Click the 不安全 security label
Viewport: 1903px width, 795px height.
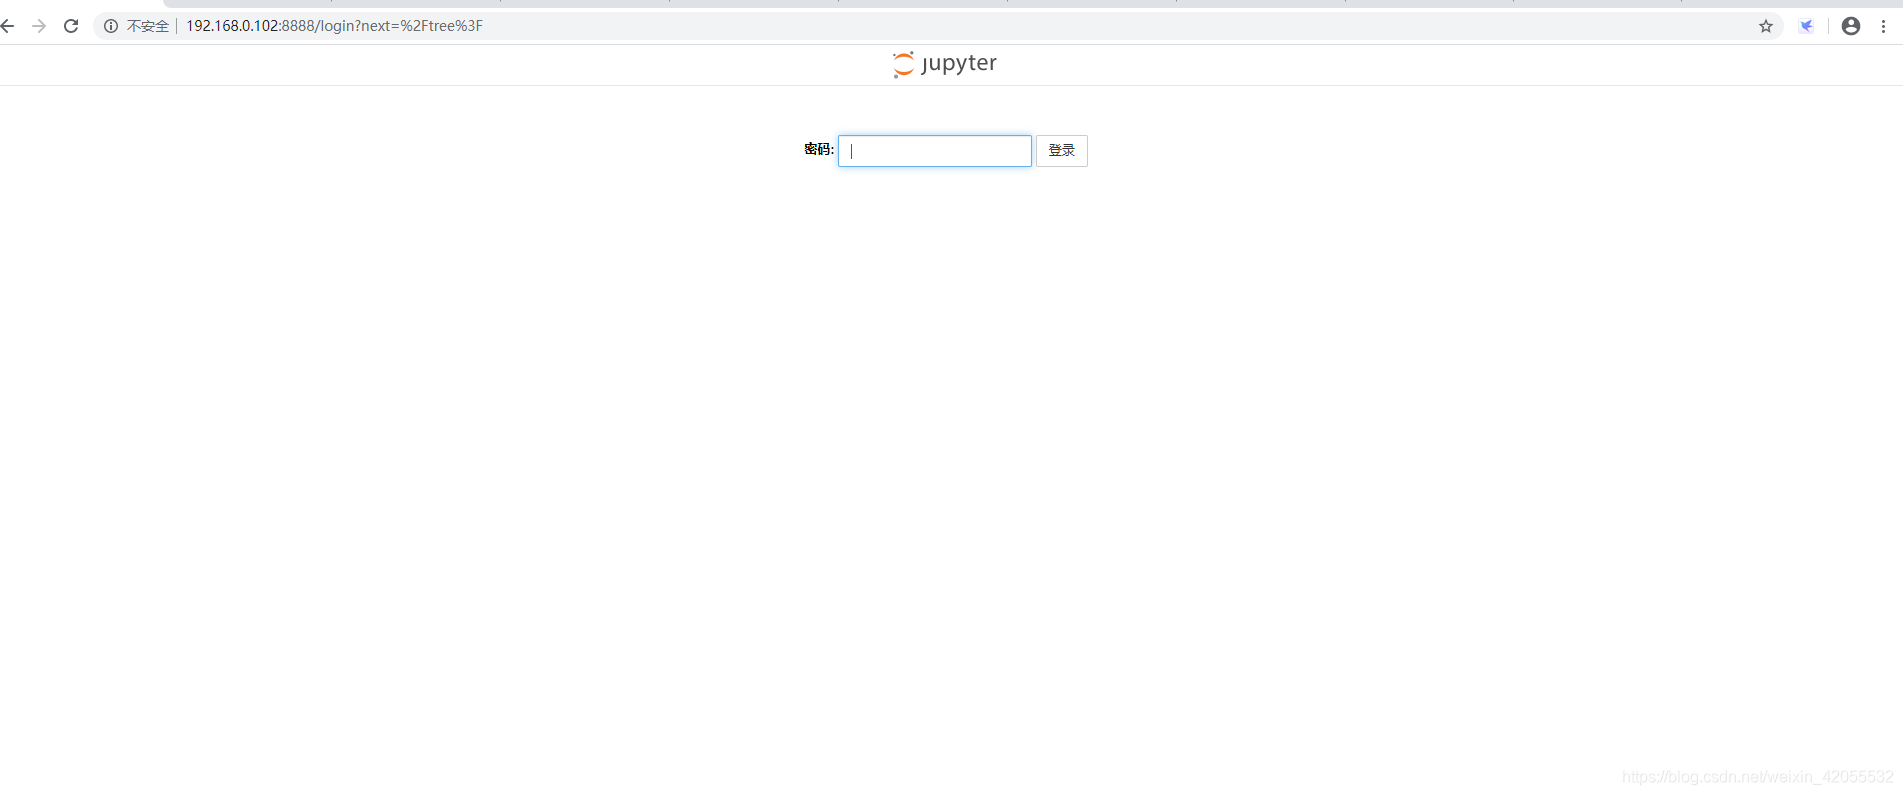(x=148, y=26)
